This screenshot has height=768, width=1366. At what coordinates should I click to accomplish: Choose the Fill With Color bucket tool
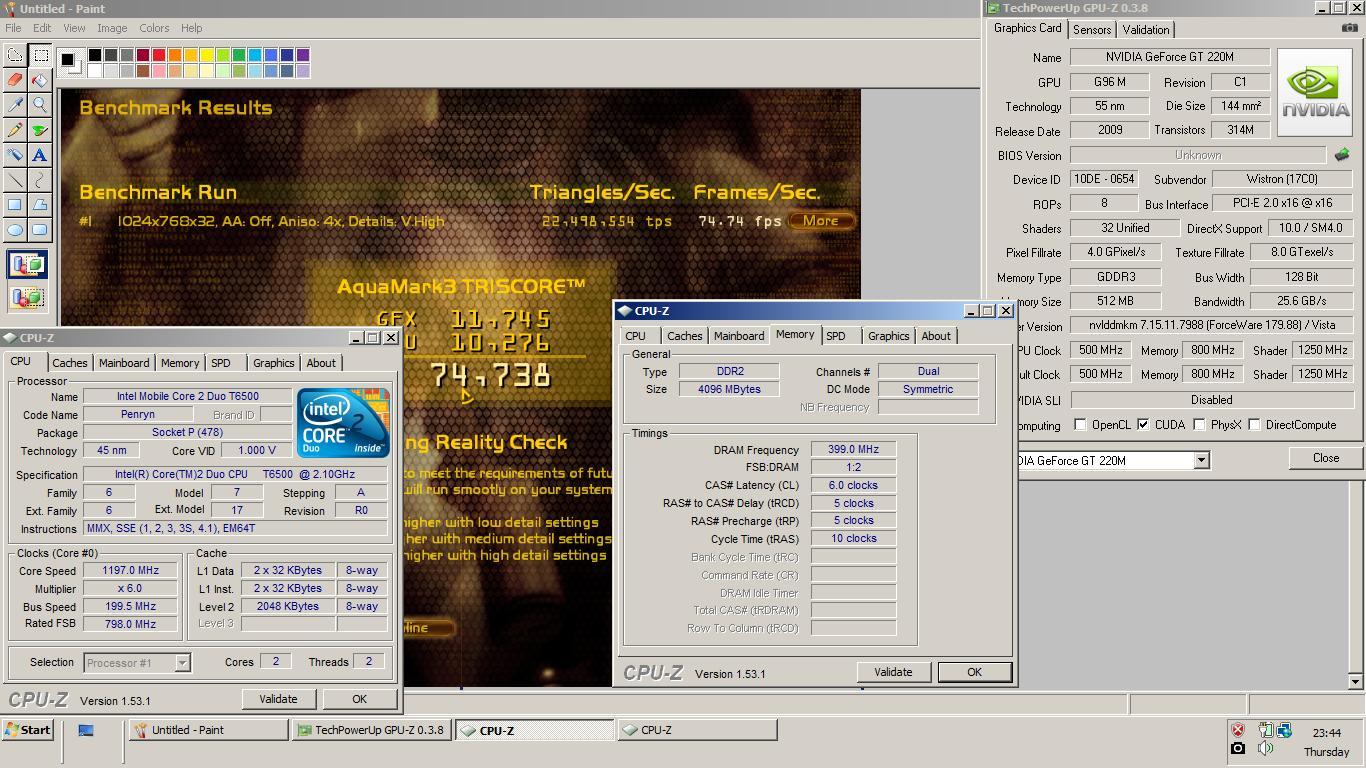point(40,80)
